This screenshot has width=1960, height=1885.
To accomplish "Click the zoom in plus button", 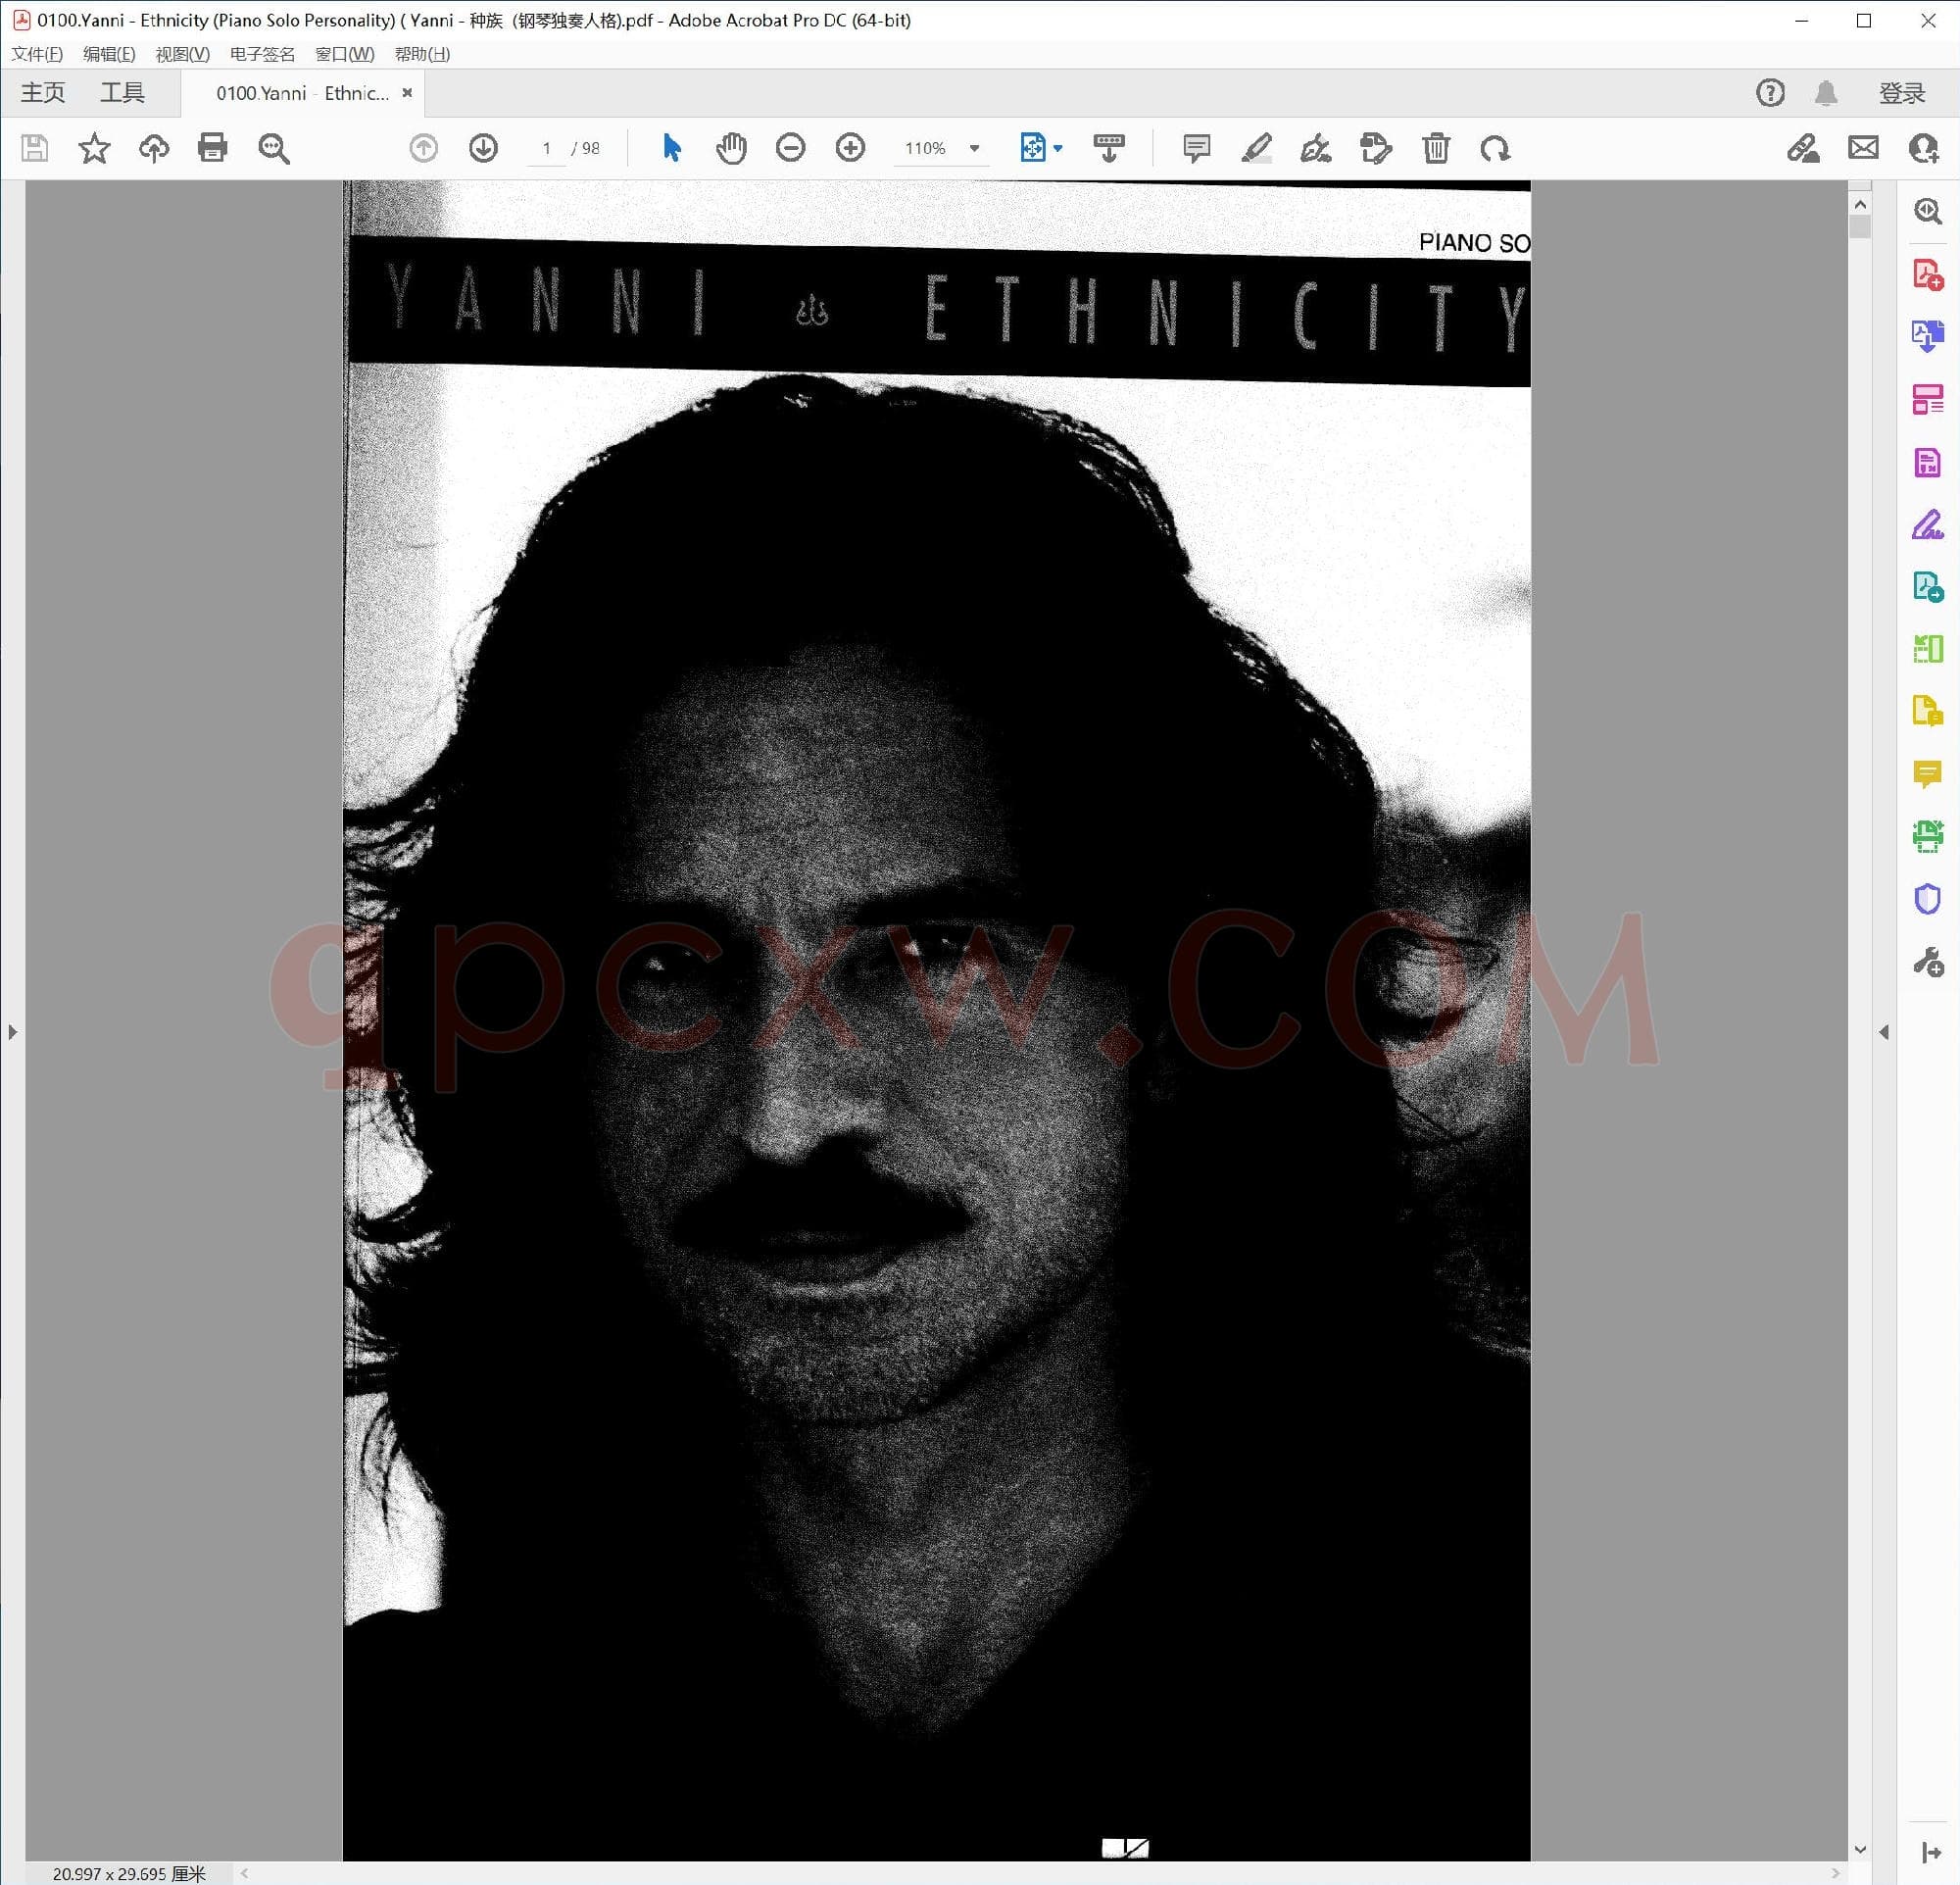I will click(850, 148).
